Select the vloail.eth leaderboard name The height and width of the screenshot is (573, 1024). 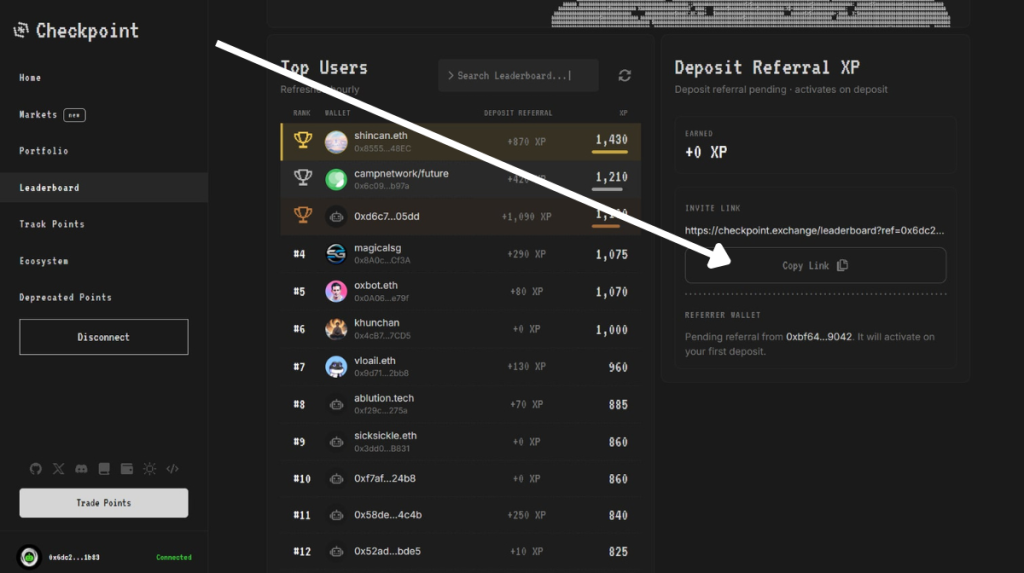coord(375,360)
